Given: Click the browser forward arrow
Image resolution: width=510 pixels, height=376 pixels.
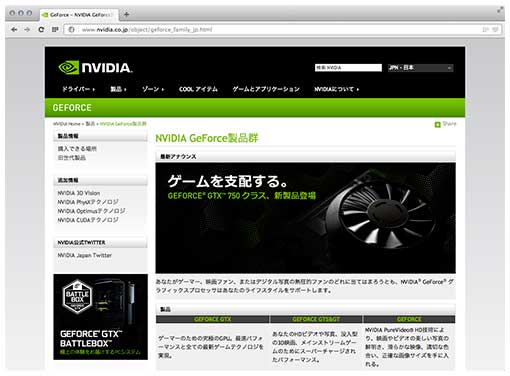Looking at the screenshot, I should click(x=27, y=30).
